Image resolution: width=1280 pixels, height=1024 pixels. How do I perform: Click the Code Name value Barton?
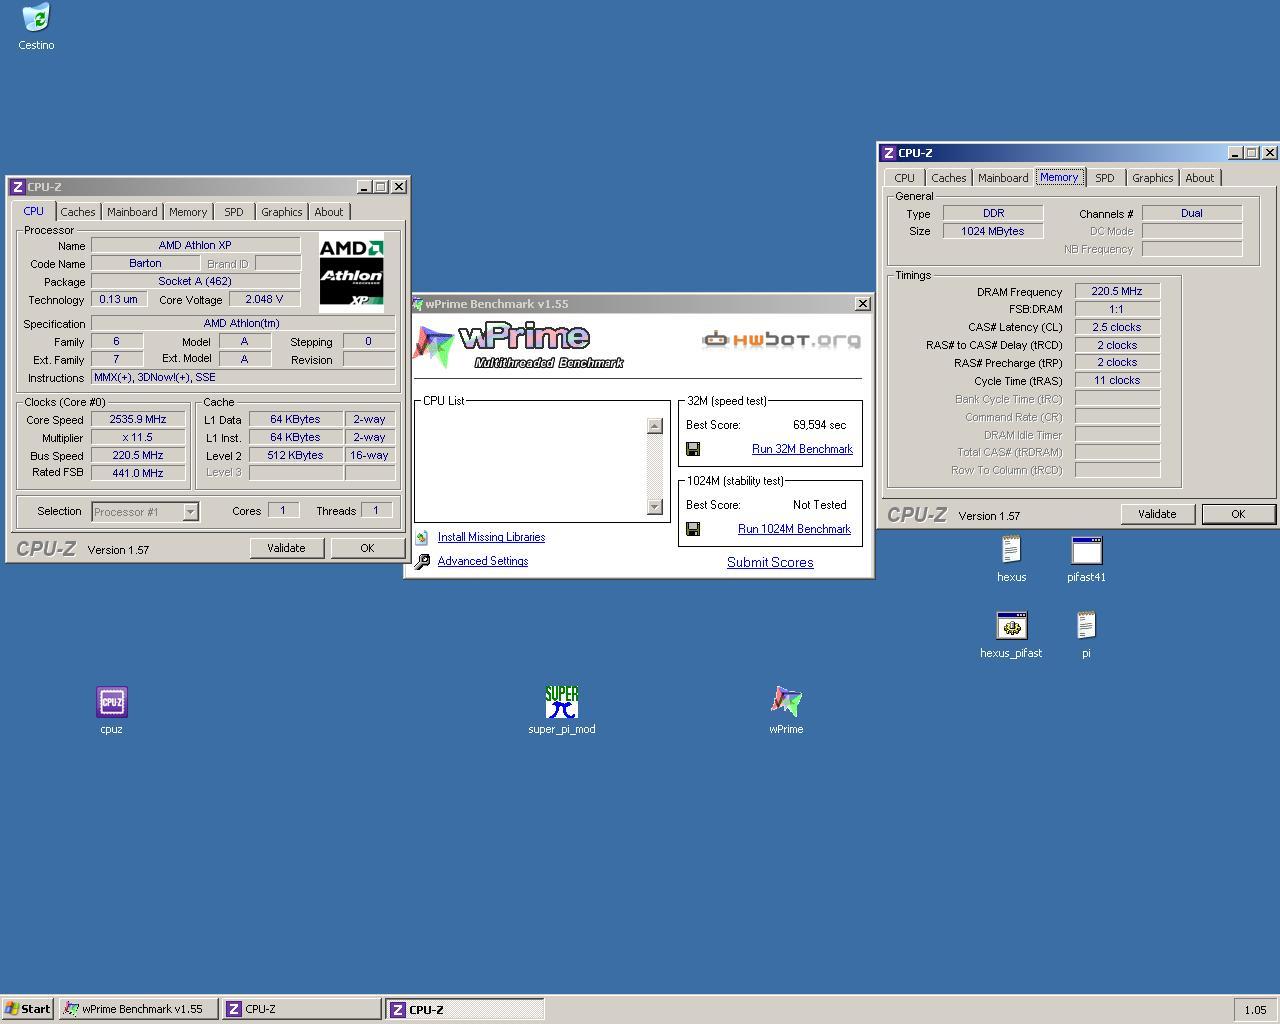point(145,263)
